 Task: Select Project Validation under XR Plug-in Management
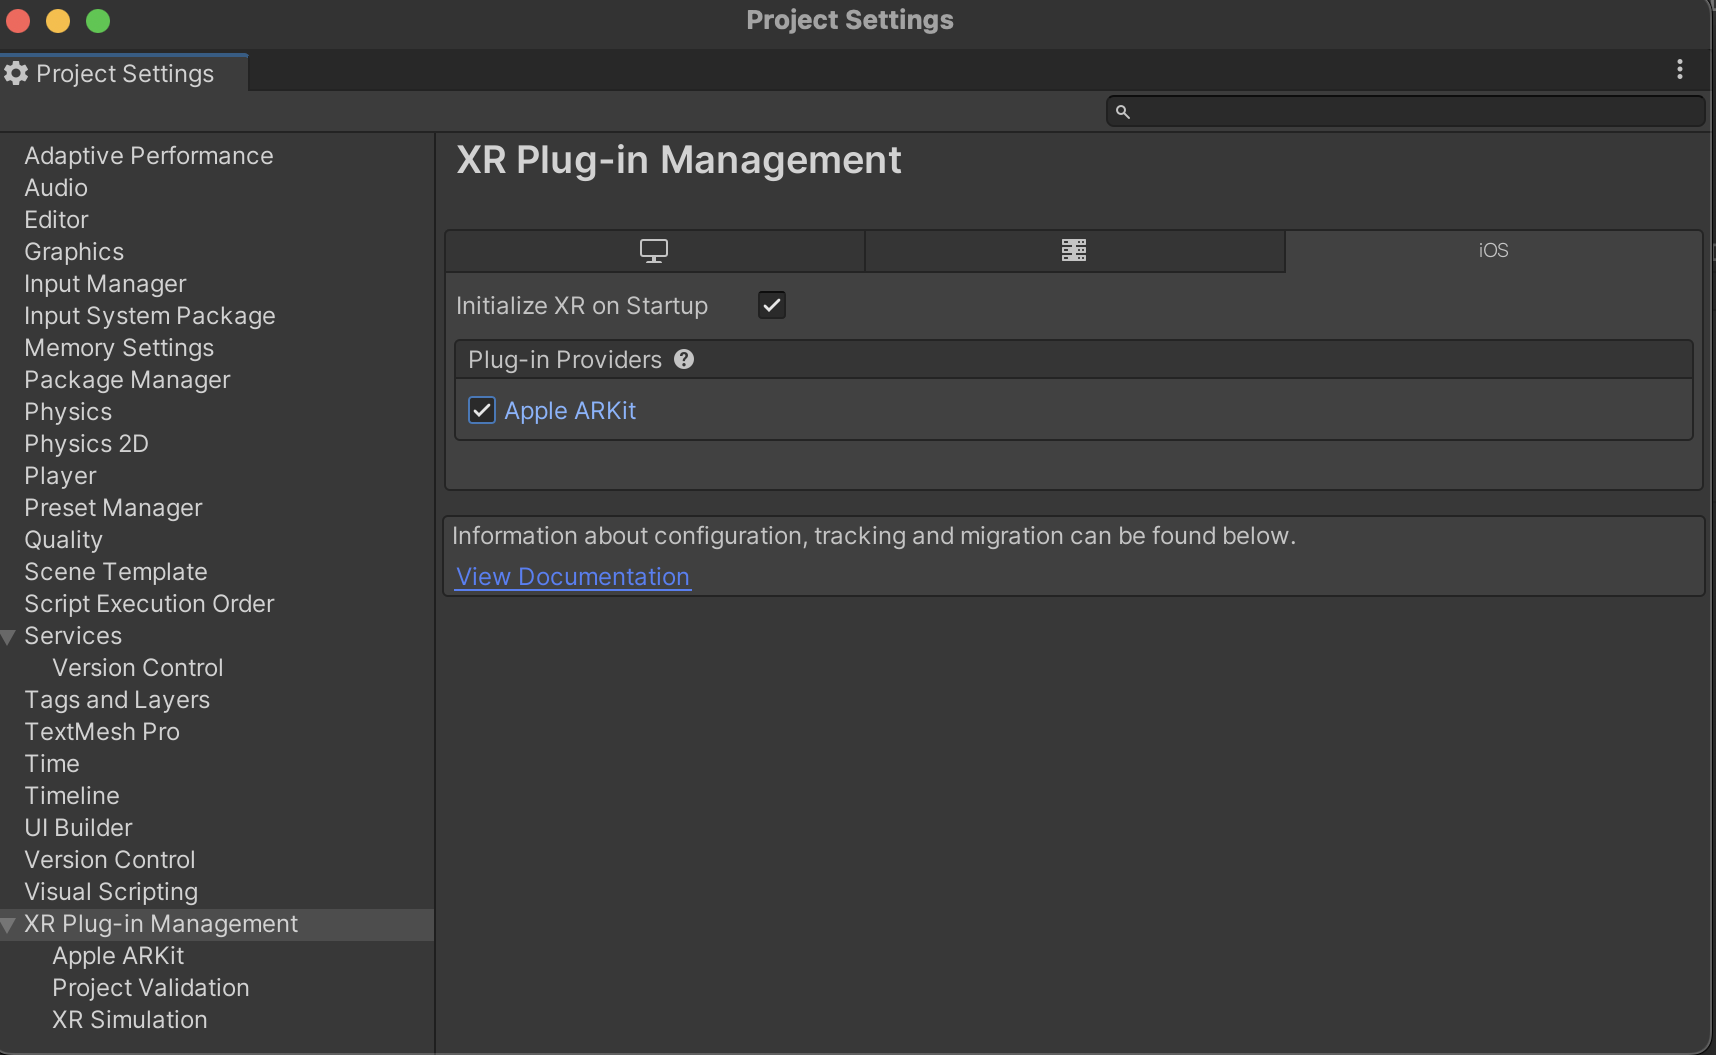151,988
